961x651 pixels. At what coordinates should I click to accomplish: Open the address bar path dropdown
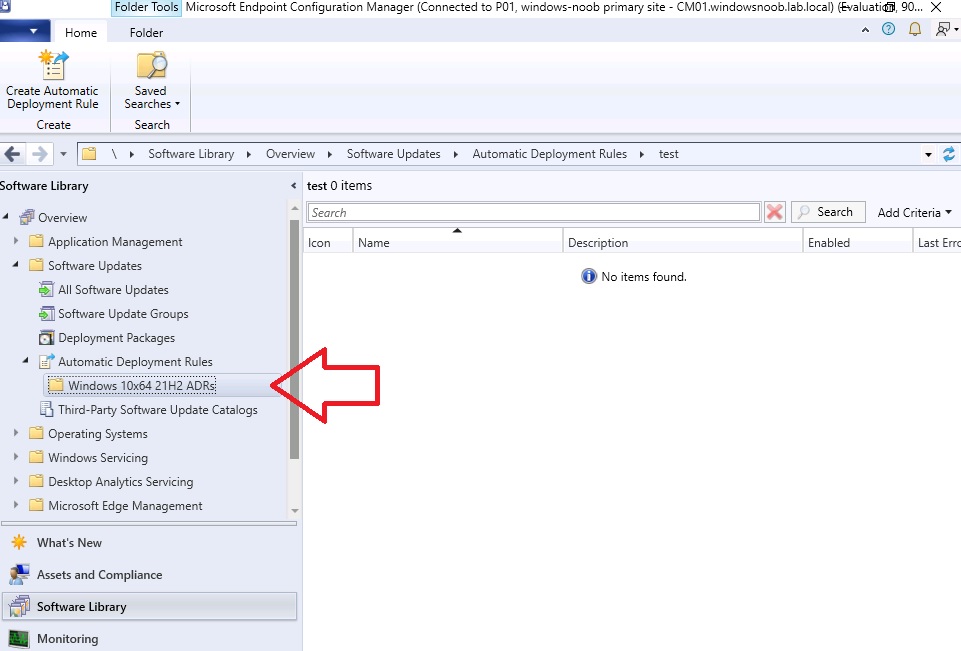929,154
